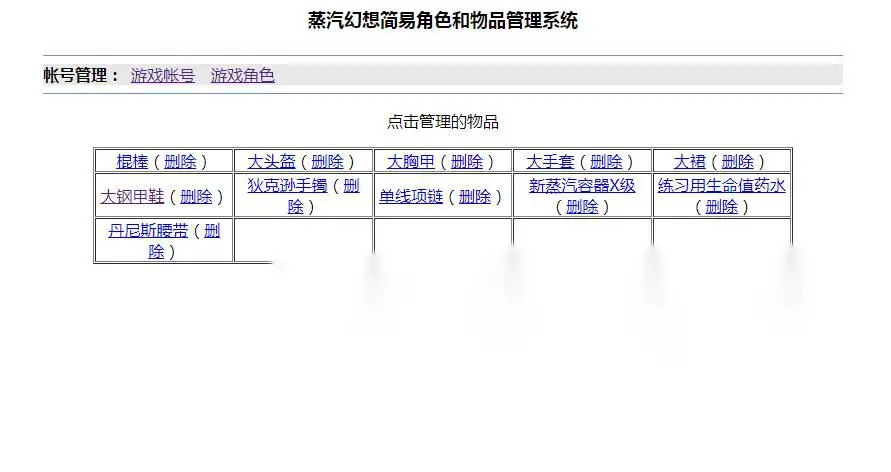This screenshot has width=891, height=472.
Task: Open the 狄克逊手镯 item link
Action: [x=288, y=186]
